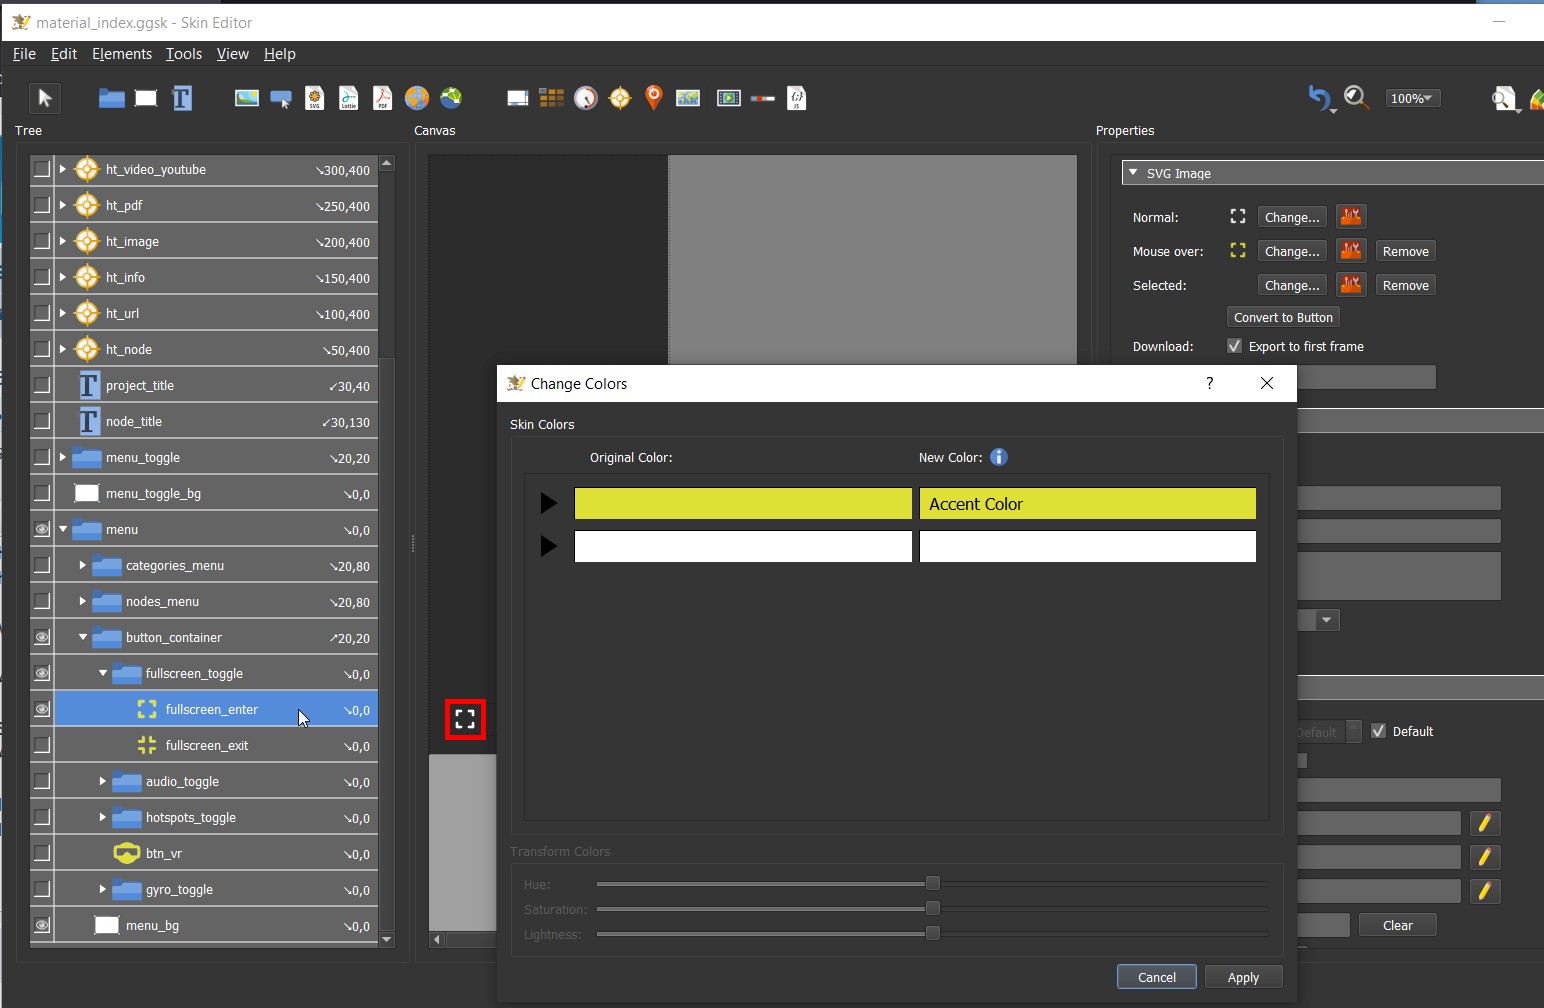The image size is (1544, 1008).
Task: Remove the Mouse over SVG image
Action: pos(1405,251)
